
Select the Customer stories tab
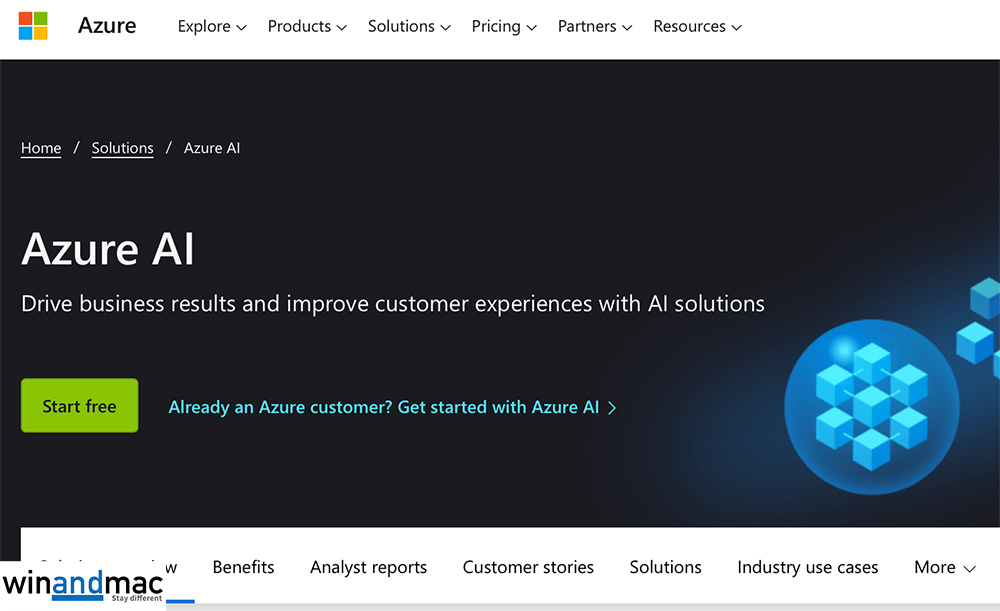[528, 567]
